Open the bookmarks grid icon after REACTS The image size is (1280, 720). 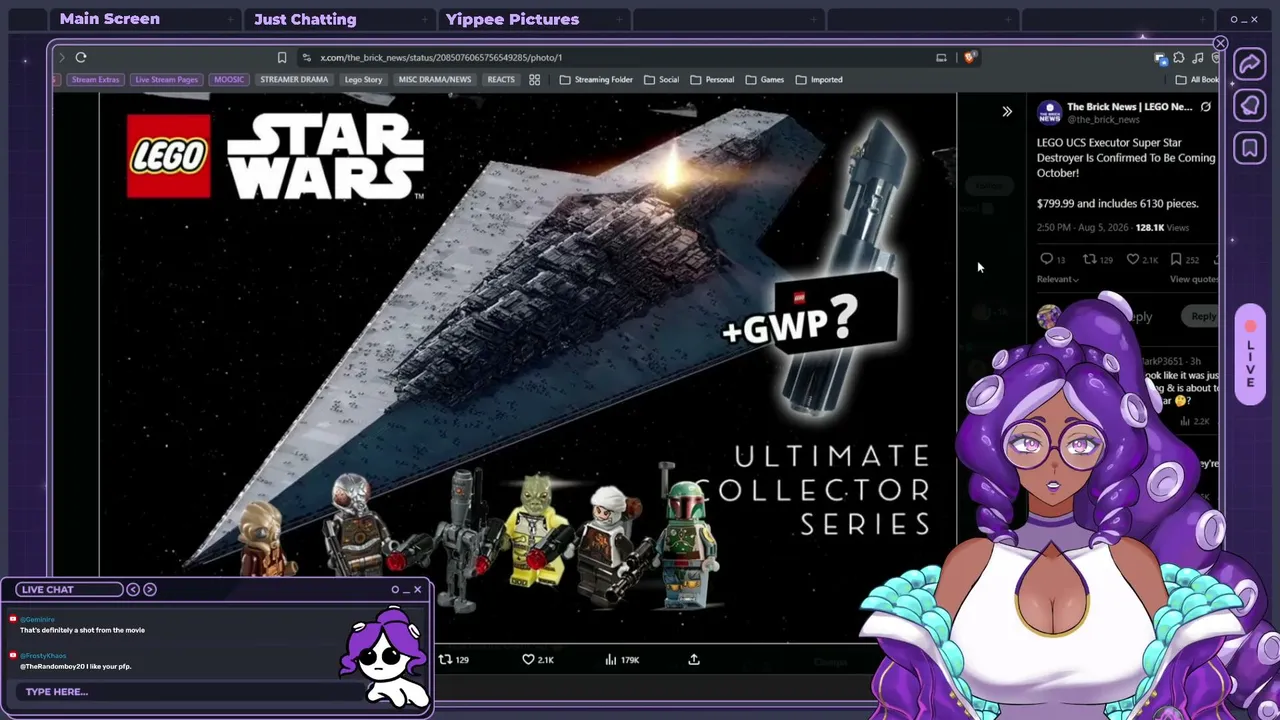(x=535, y=80)
